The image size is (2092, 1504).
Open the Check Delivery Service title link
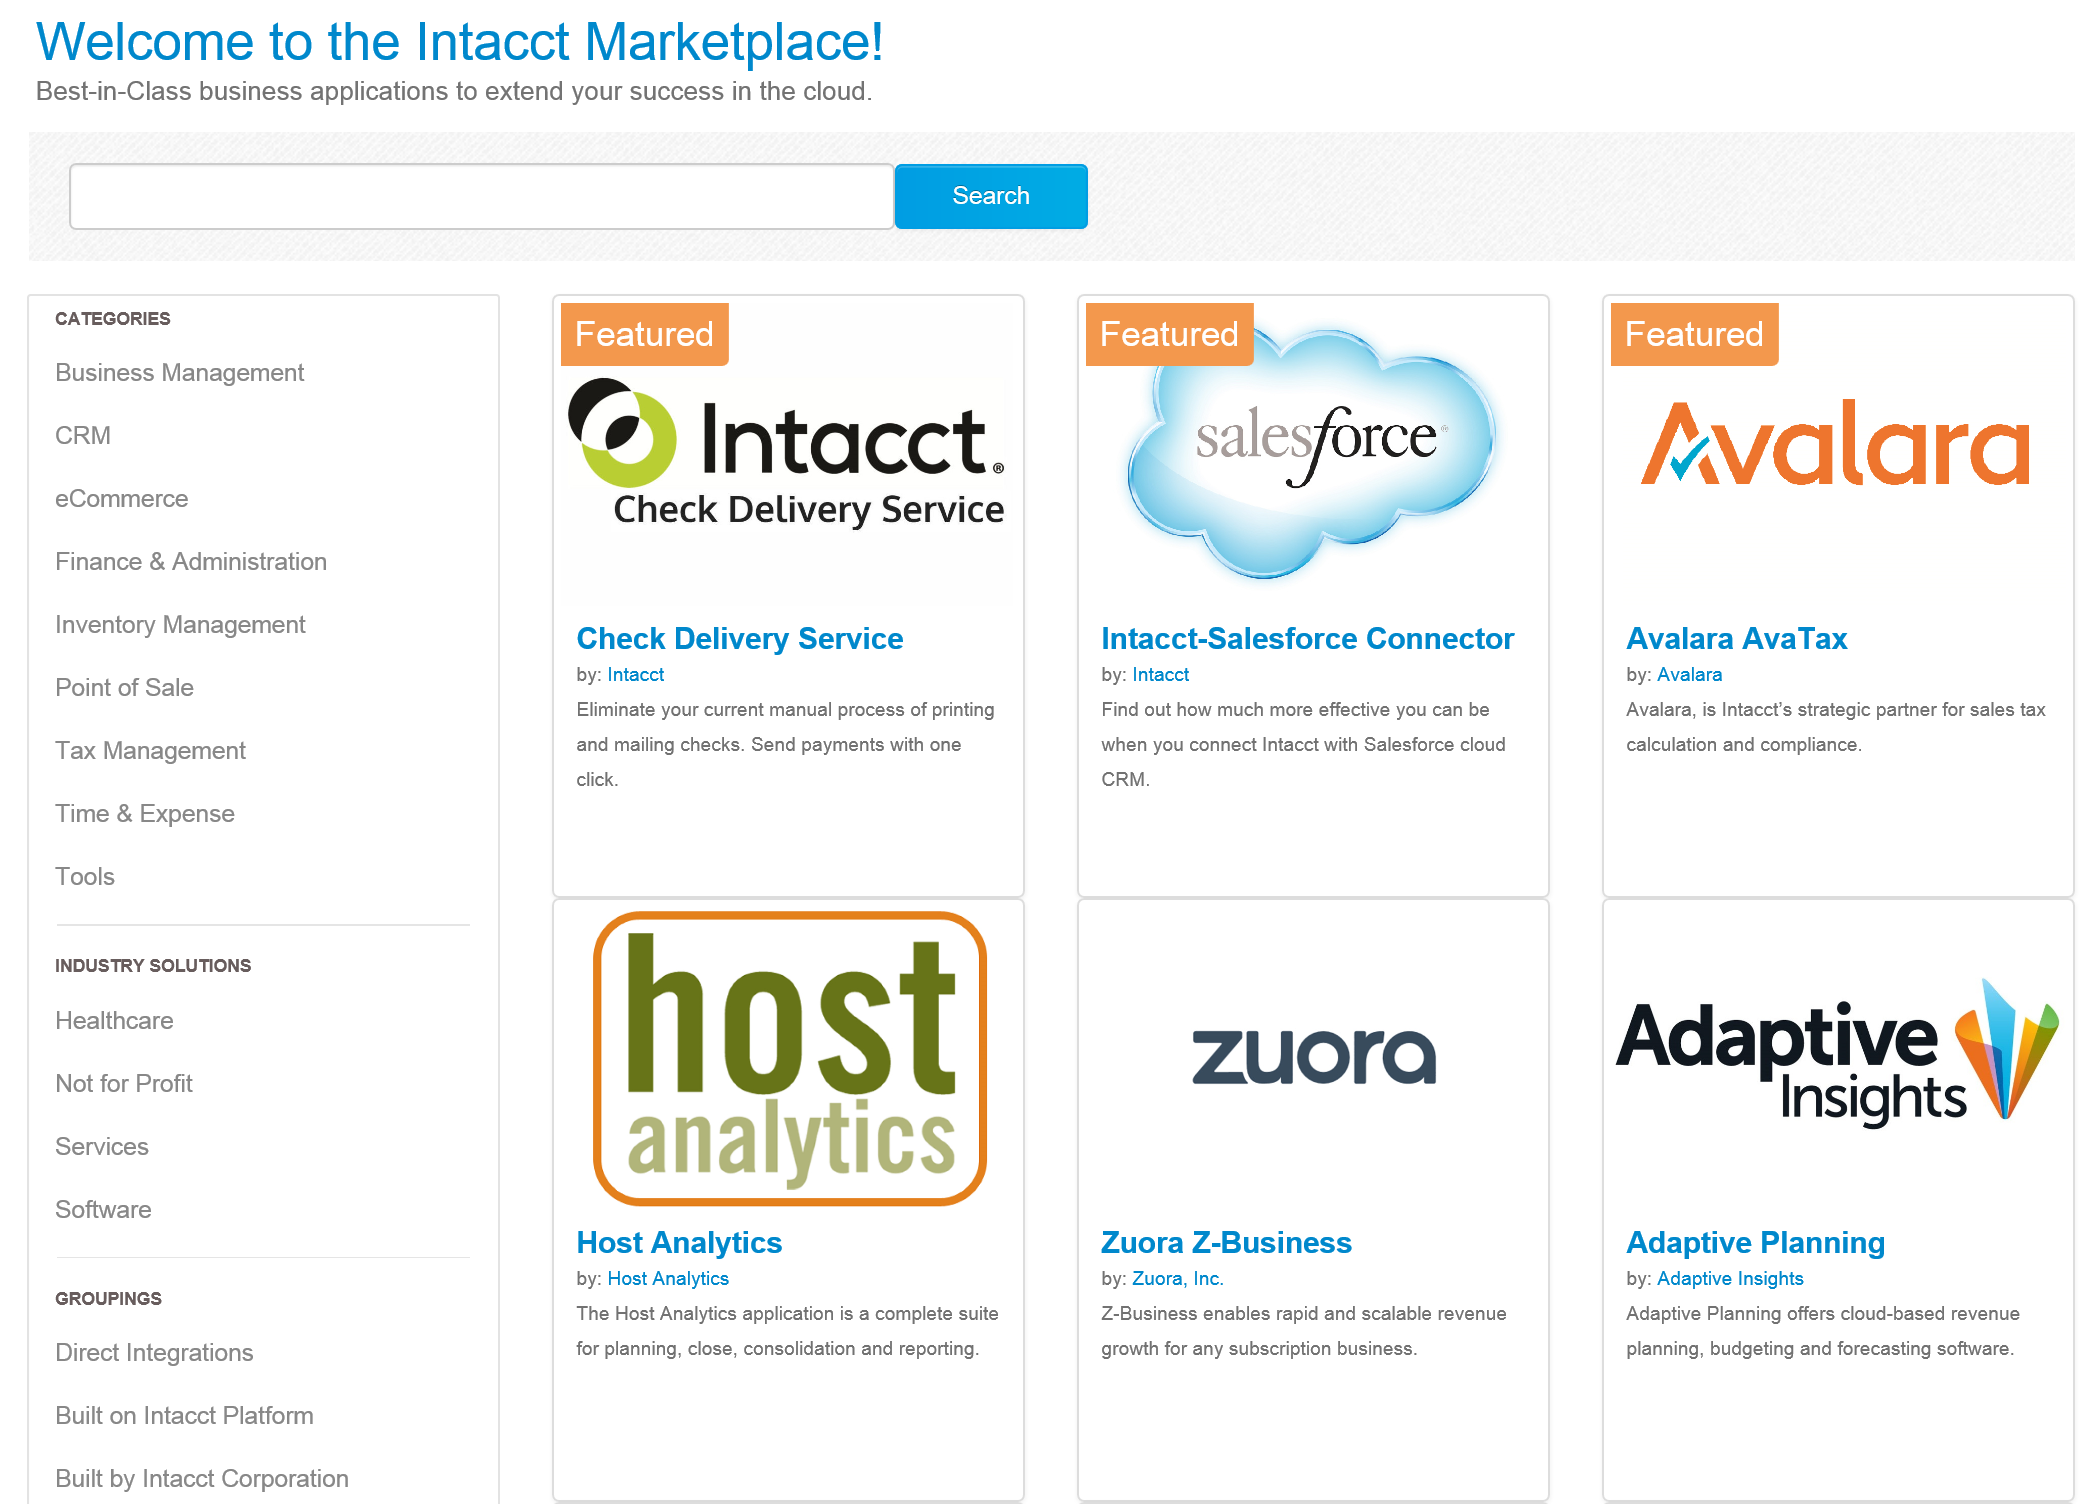(x=739, y=638)
